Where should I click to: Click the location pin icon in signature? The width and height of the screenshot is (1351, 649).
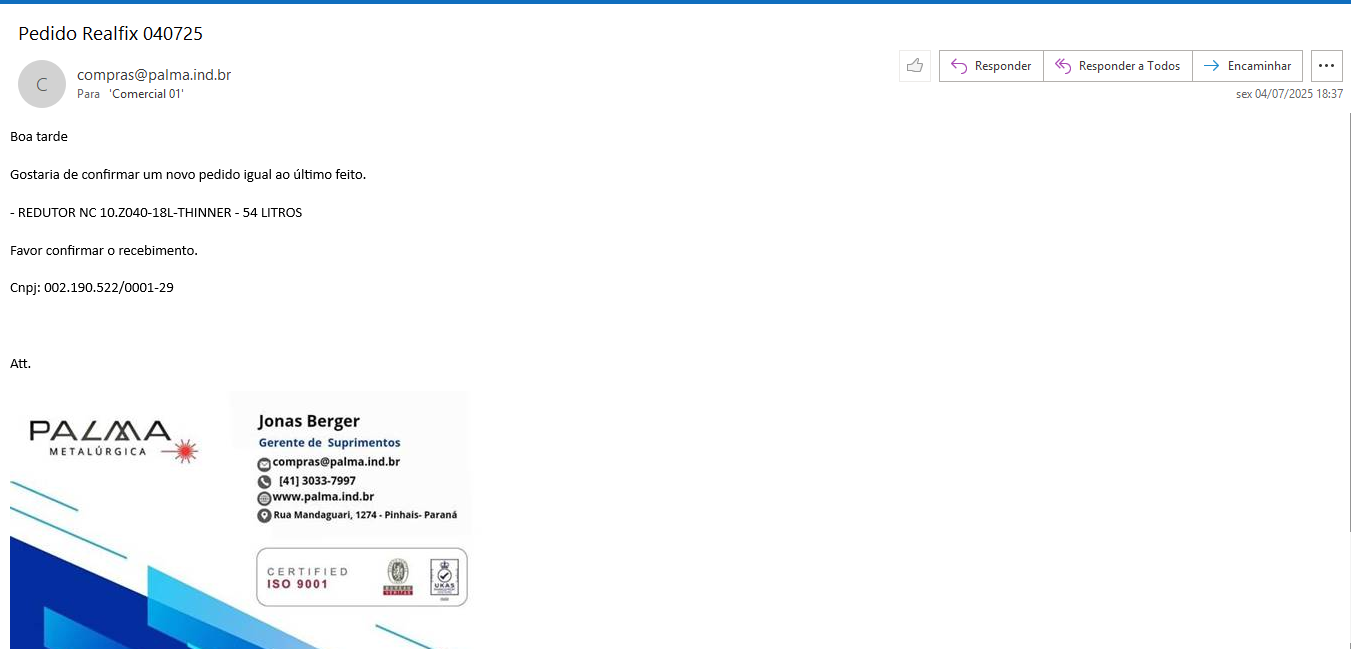click(264, 516)
